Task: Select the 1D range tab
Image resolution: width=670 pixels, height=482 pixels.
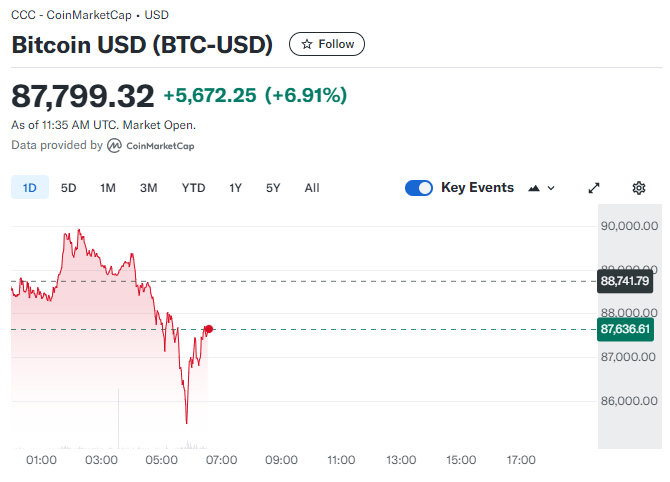Action: tap(30, 188)
